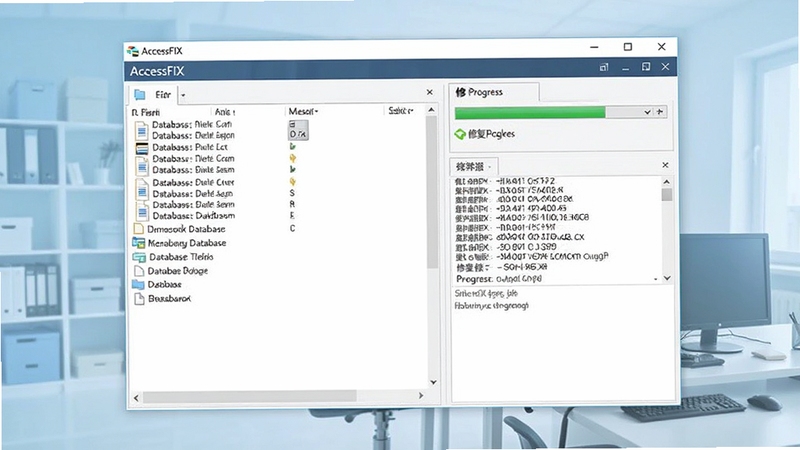
Task: Click the folder icon on the file tab
Action: (140, 95)
